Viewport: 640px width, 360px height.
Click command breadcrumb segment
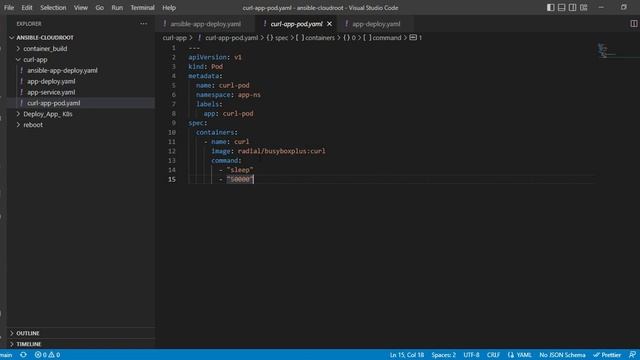click(x=382, y=38)
